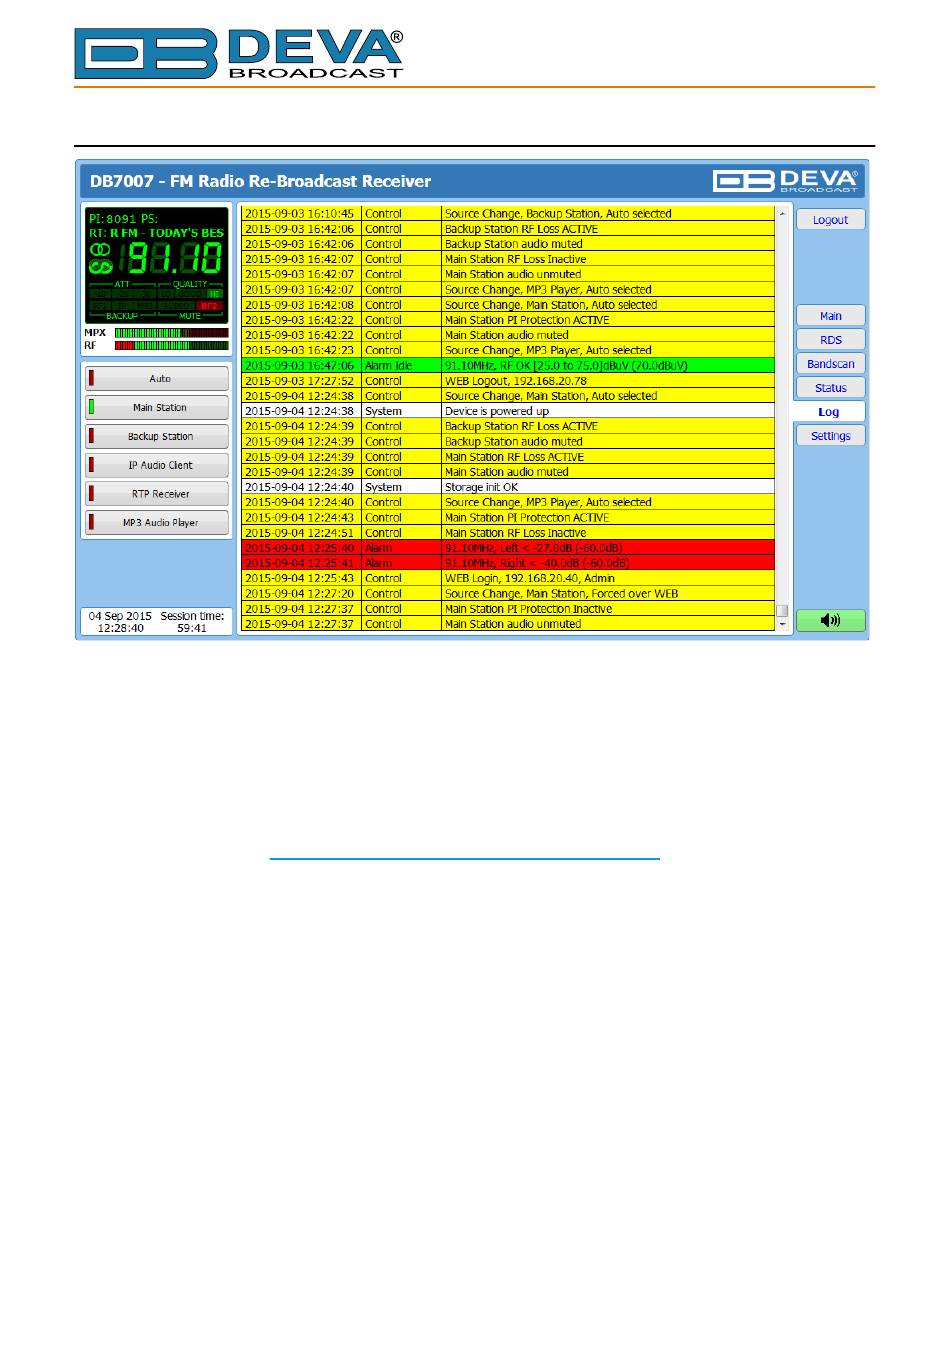Click the red alarm entry 'Right < -40.0dB'

coord(508,563)
